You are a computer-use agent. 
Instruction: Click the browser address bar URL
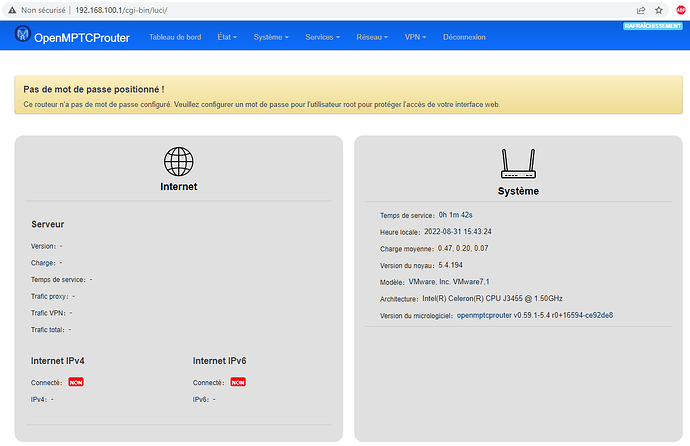[121, 10]
